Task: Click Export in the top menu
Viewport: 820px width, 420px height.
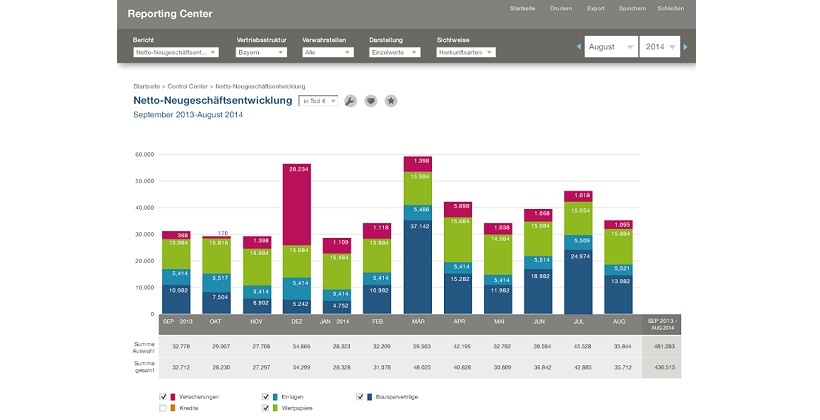Action: pyautogui.click(x=596, y=8)
